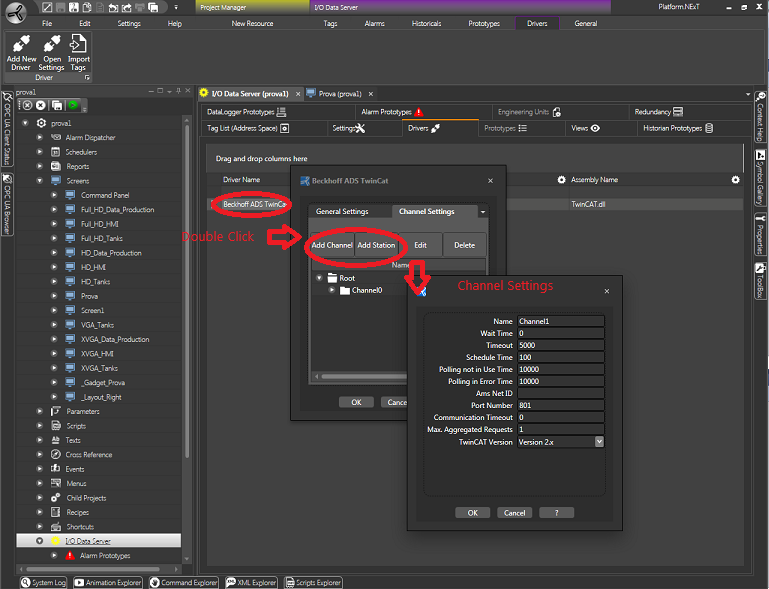Click the Add New Driver icon
769x589 pixels.
[21, 44]
